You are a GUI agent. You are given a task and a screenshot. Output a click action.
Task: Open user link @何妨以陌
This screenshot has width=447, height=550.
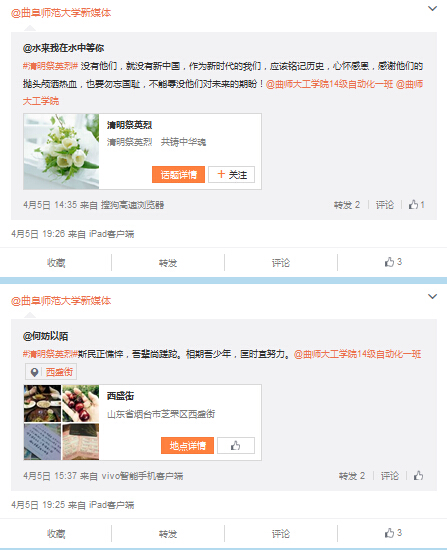pyautogui.click(x=46, y=336)
